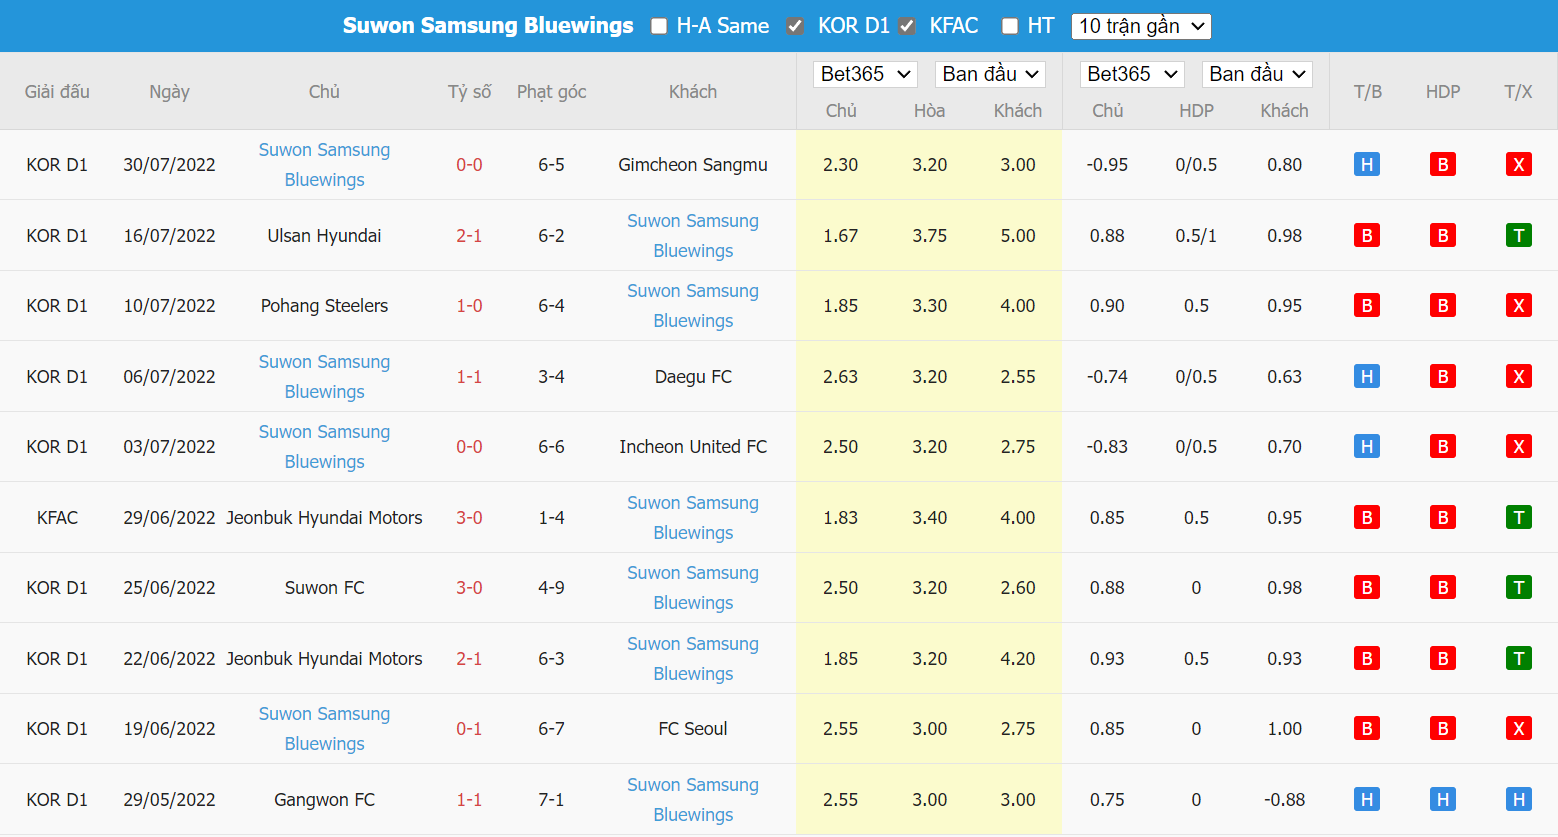The height and width of the screenshot is (837, 1558).
Task: Click odds value 5.00 in 16/07/2022 row
Action: click(1018, 236)
